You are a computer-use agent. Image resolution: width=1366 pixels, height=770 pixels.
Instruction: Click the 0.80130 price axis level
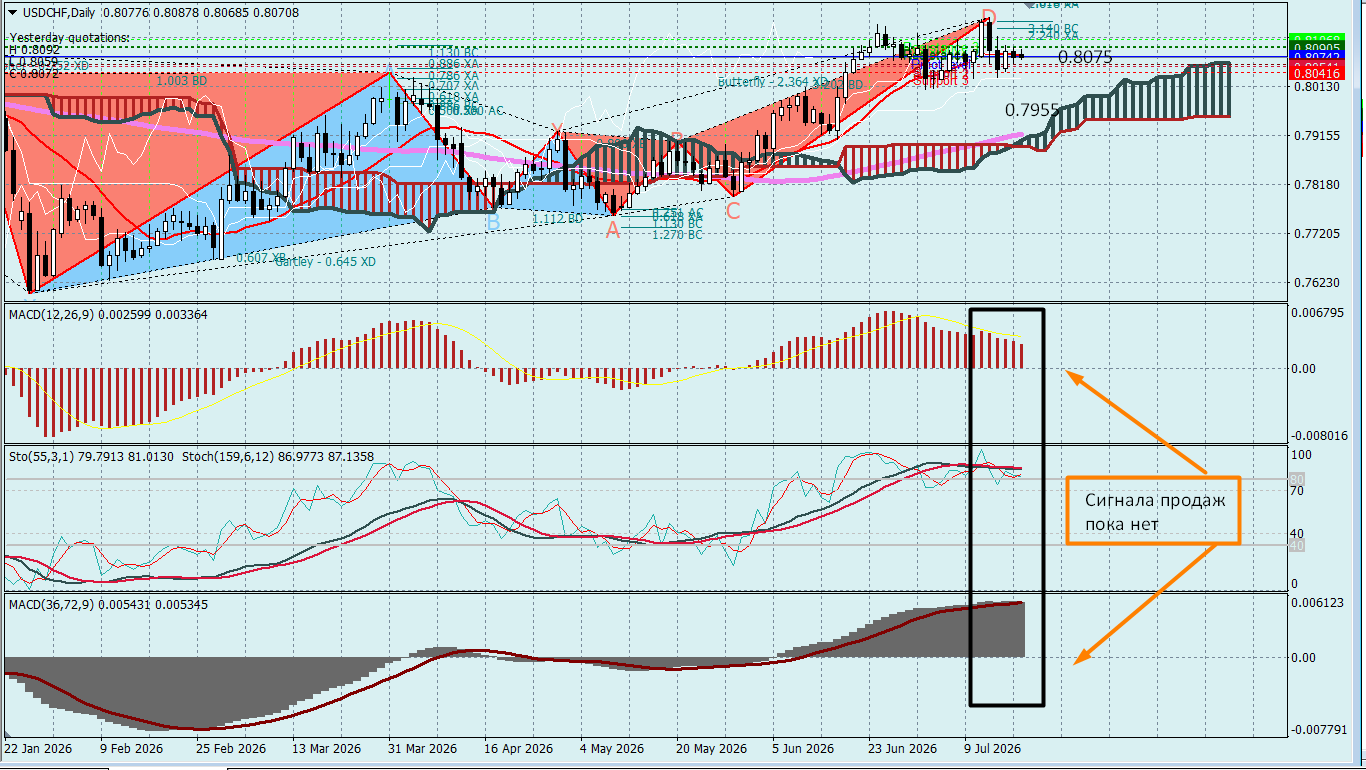[1316, 87]
